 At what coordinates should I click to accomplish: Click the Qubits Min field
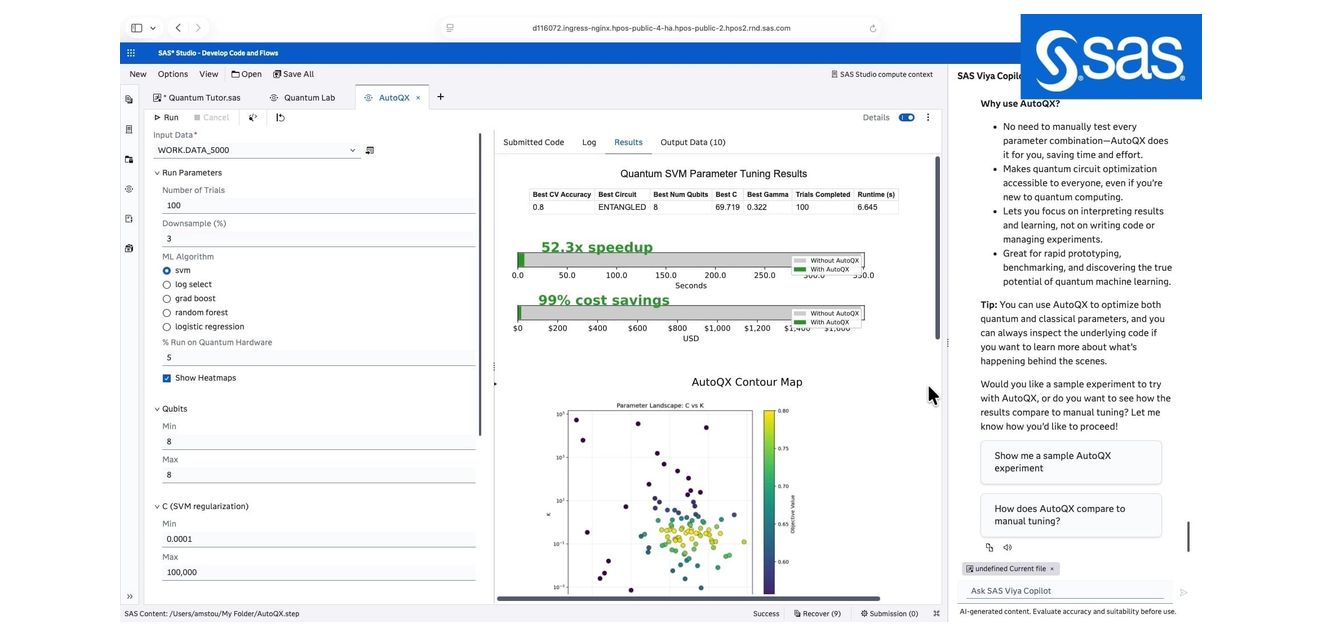pyautogui.click(x=319, y=442)
